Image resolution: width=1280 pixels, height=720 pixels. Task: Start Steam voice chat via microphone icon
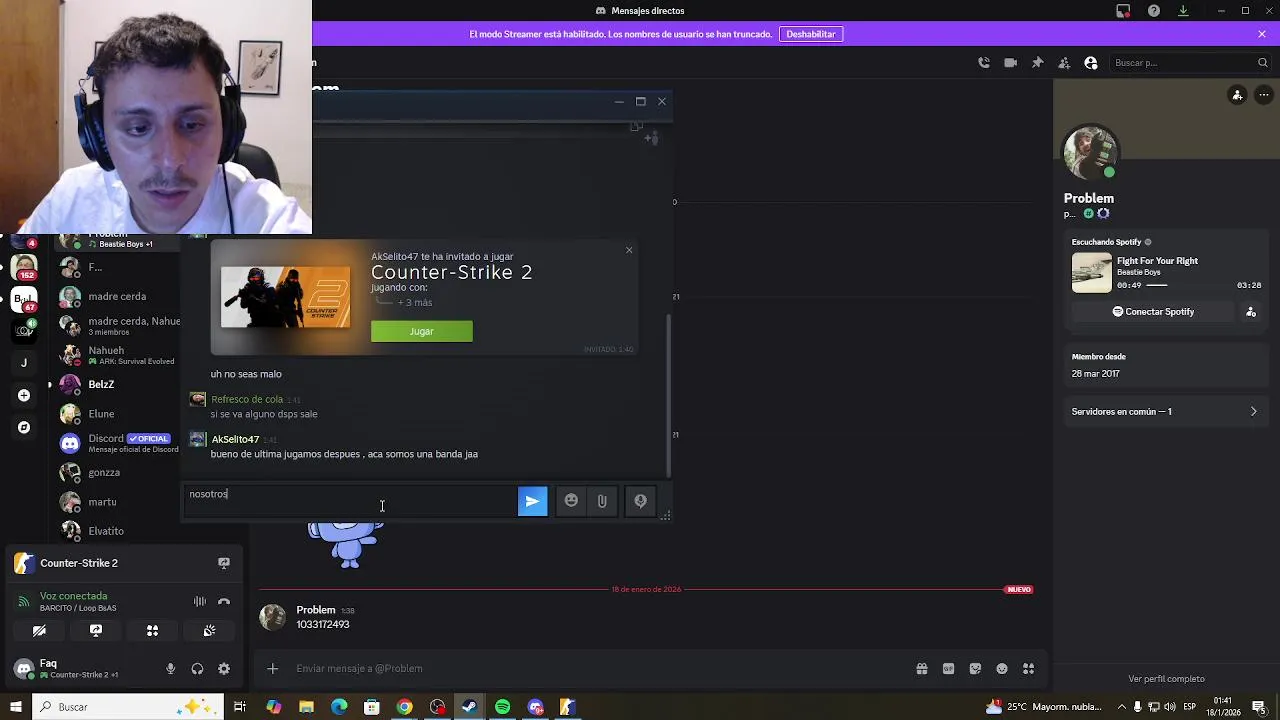[640, 501]
